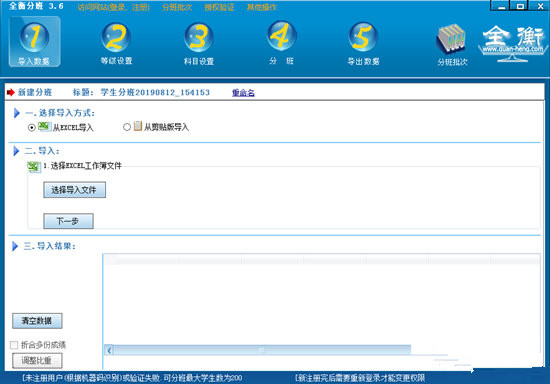Open the 分班批次 books icon

(452, 45)
